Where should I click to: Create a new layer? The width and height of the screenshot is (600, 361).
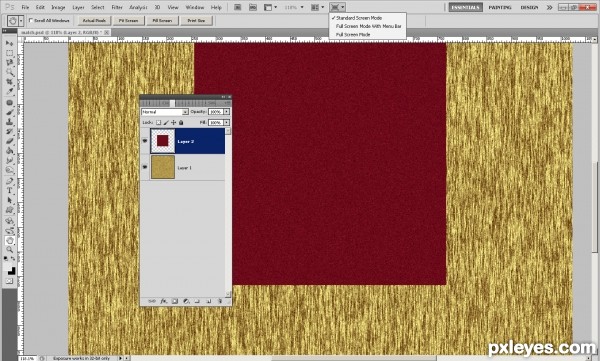coord(209,301)
